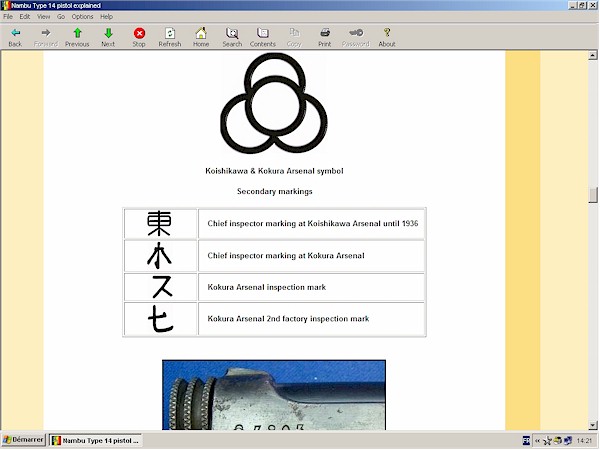The height and width of the screenshot is (450, 600).
Task: Open the Démarrer start menu
Action: 24,440
